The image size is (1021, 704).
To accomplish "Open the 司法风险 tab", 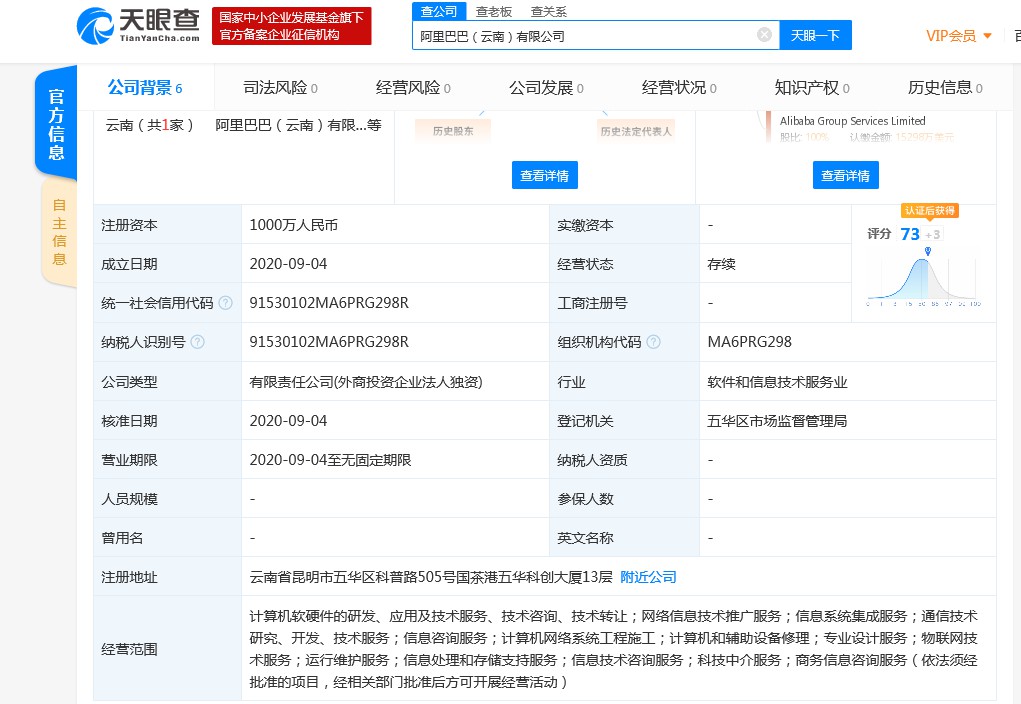I will [280, 87].
